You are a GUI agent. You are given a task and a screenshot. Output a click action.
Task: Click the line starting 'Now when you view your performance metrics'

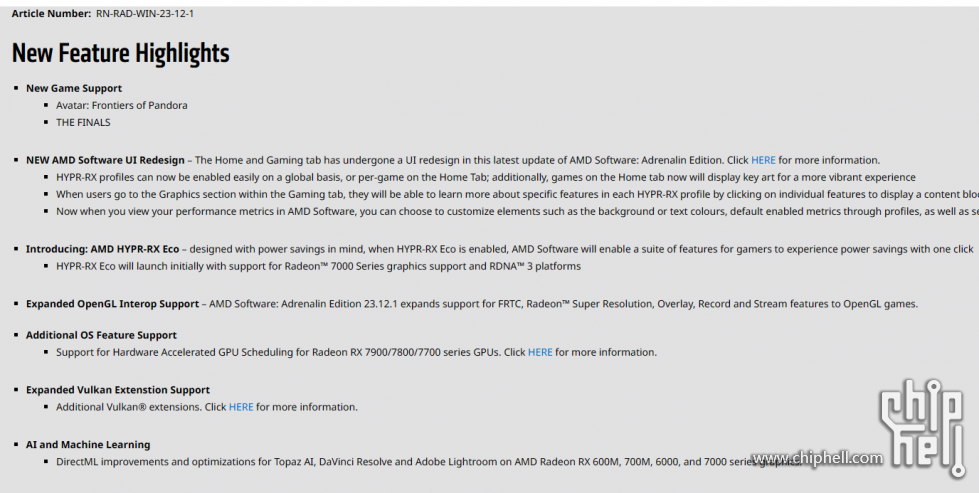pyautogui.click(x=518, y=212)
